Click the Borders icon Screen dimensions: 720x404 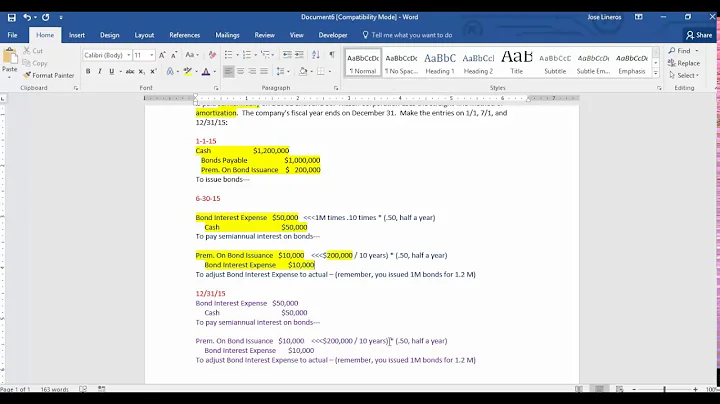[x=321, y=72]
